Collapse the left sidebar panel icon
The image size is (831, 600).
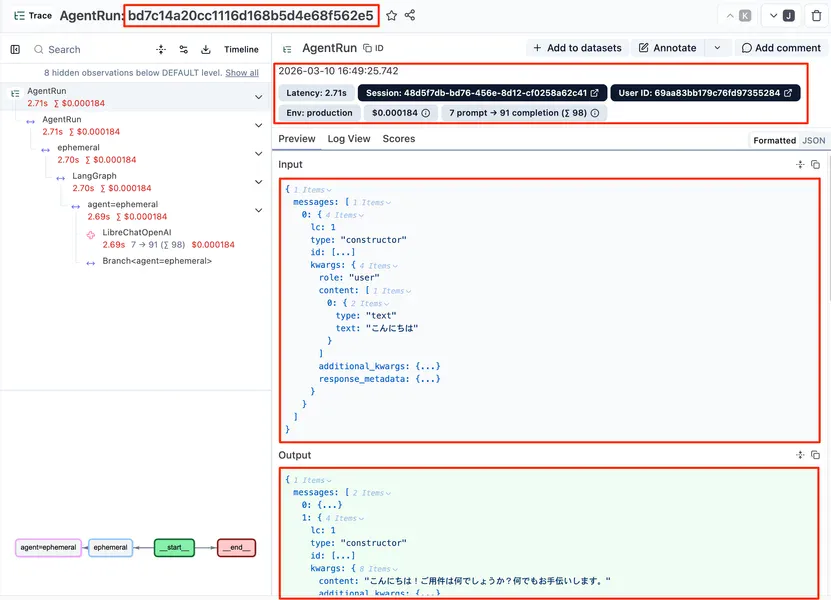tap(15, 49)
